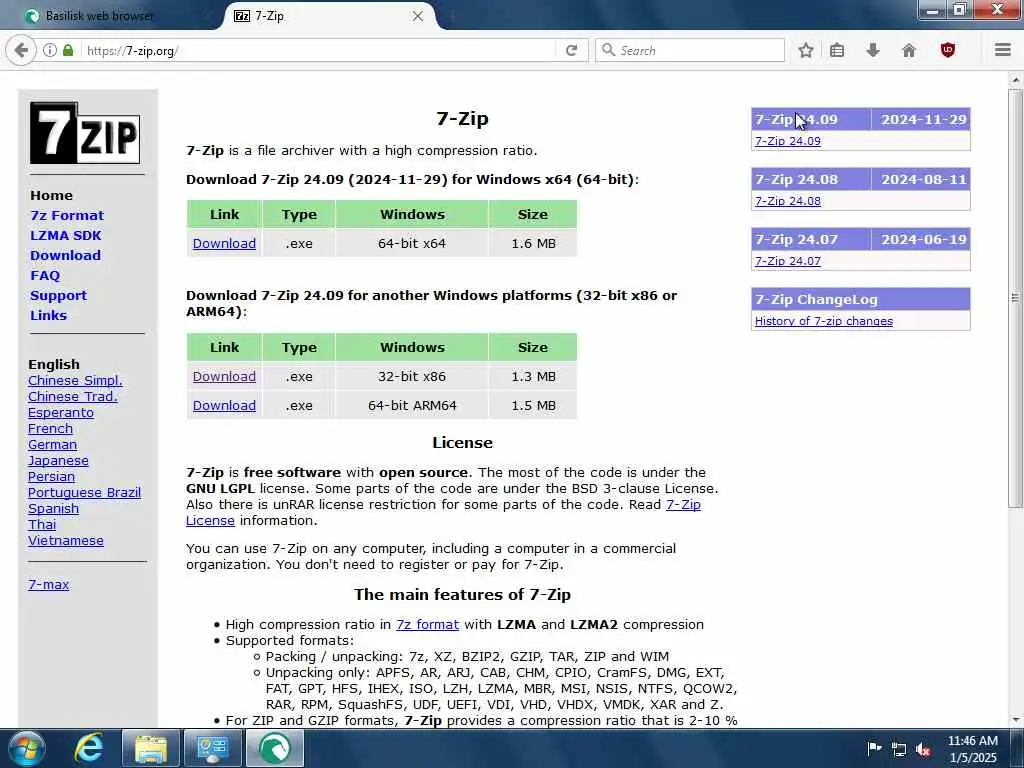Viewport: 1024px width, 768px height.
Task: Open Download page from sidebar
Action: click(x=65, y=255)
